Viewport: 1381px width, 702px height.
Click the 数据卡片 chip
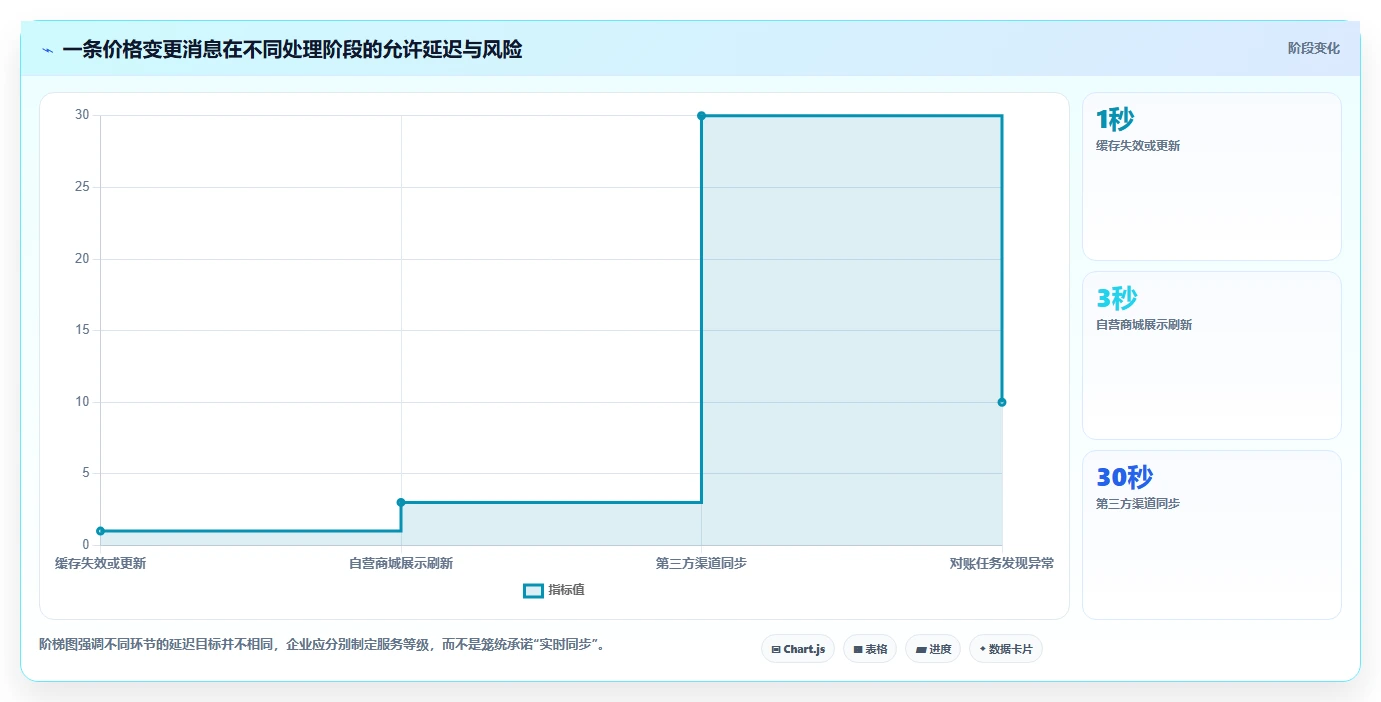[x=1006, y=649]
